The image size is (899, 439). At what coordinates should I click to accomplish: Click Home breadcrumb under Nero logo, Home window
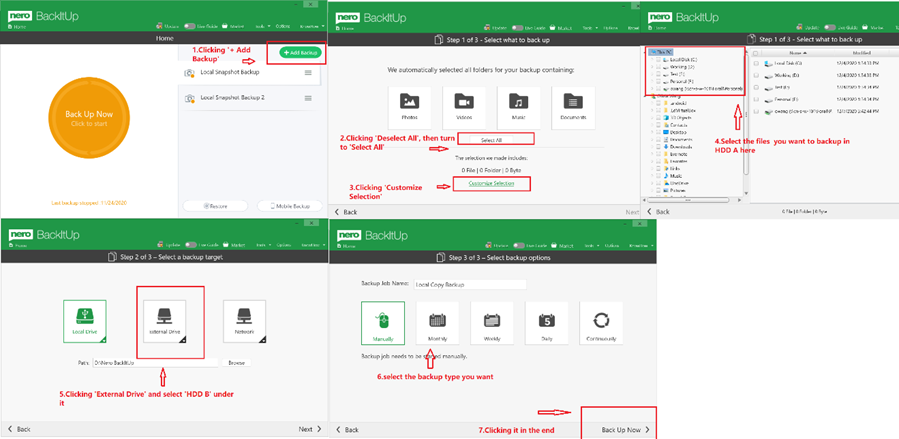(x=17, y=27)
